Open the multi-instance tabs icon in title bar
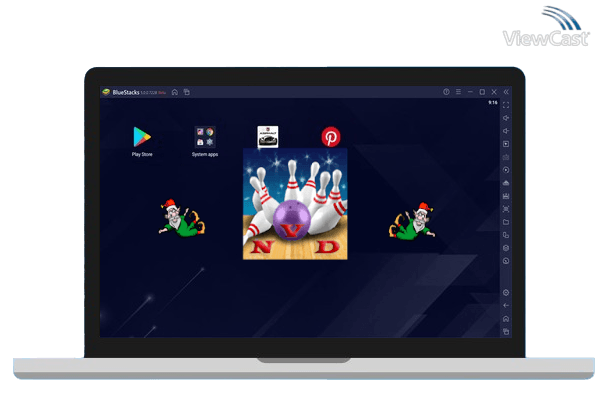Screen dimensions: 602x414 [187, 92]
